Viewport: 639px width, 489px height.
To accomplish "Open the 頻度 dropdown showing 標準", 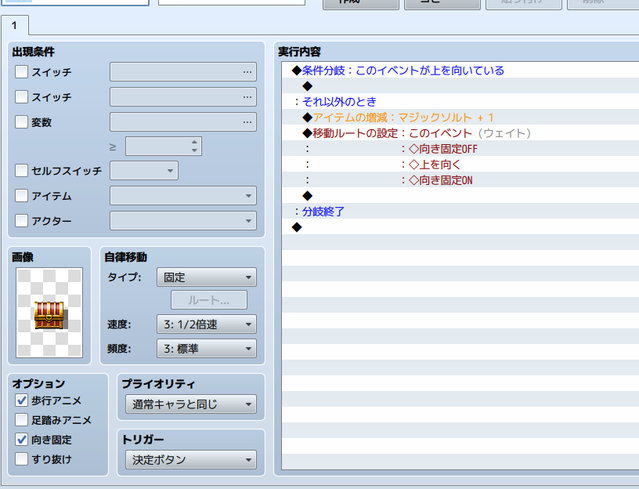I will [207, 349].
